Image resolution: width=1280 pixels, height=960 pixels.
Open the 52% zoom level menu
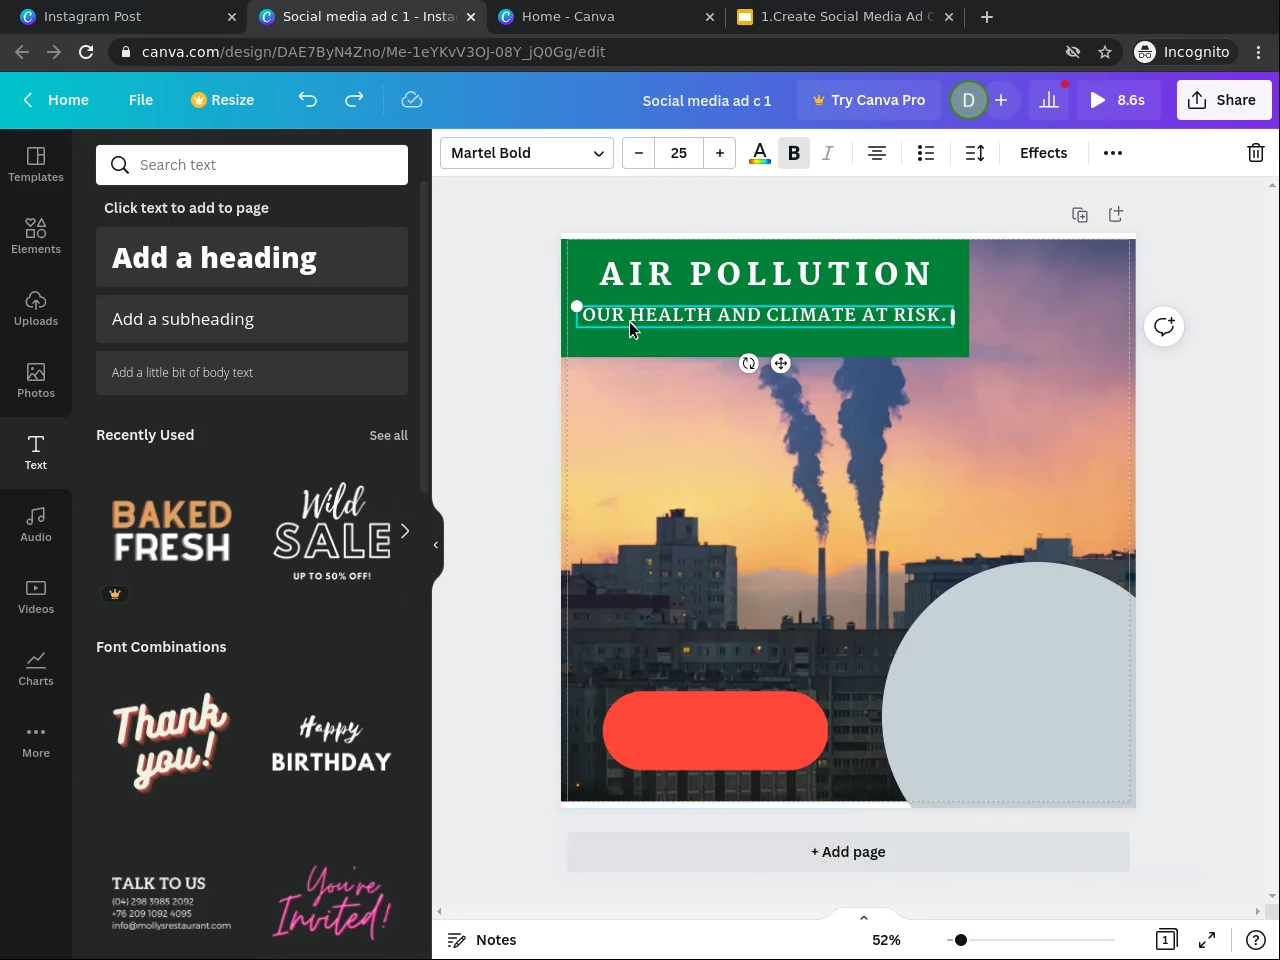pos(886,940)
